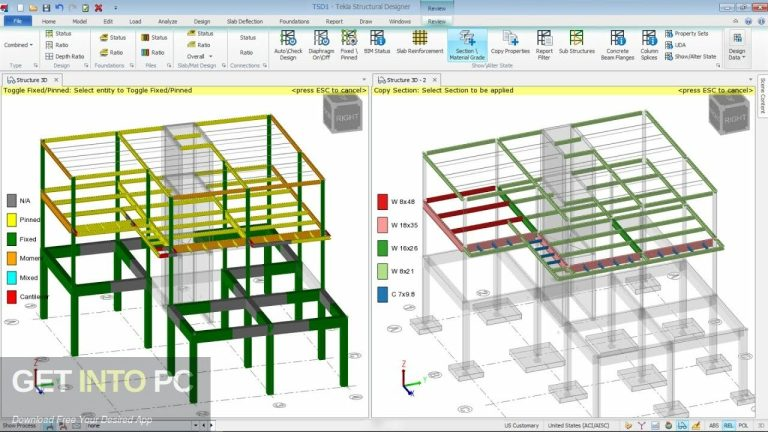
Task: Expand the left view tab list arrow
Action: click(x=364, y=79)
